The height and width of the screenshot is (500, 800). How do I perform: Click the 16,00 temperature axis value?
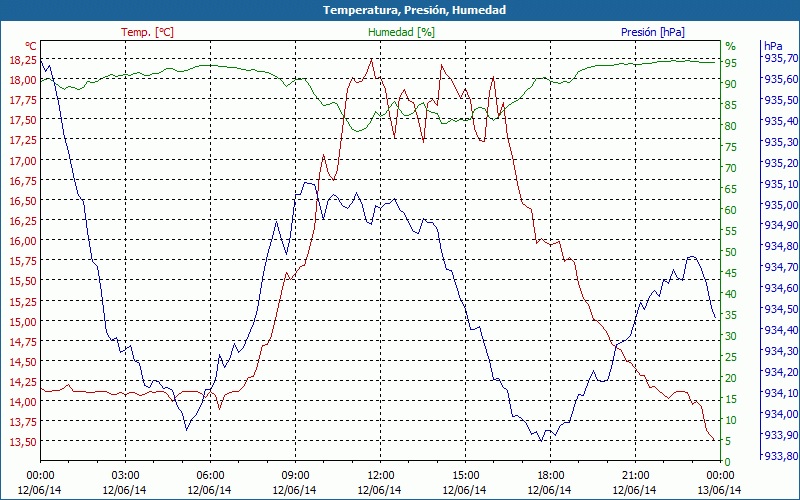point(23,241)
